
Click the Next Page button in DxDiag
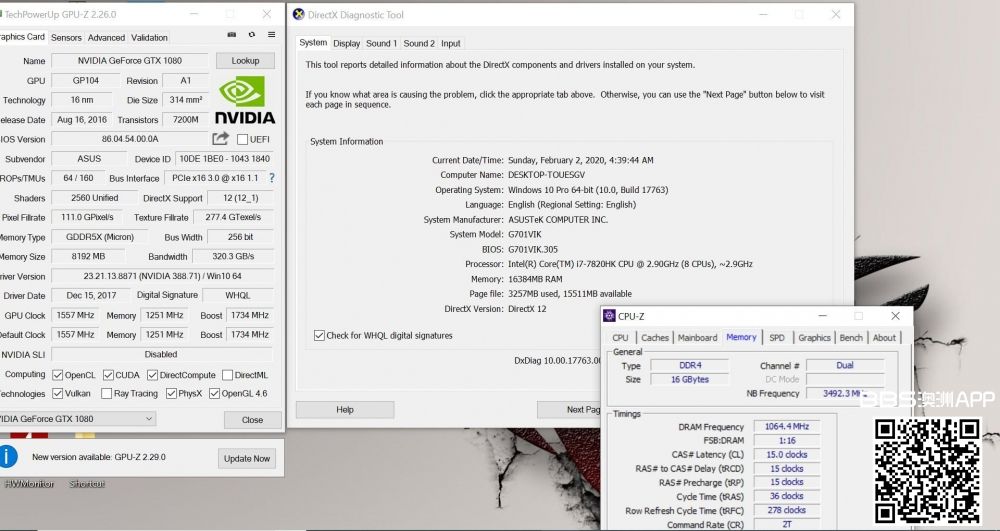click(x=569, y=409)
